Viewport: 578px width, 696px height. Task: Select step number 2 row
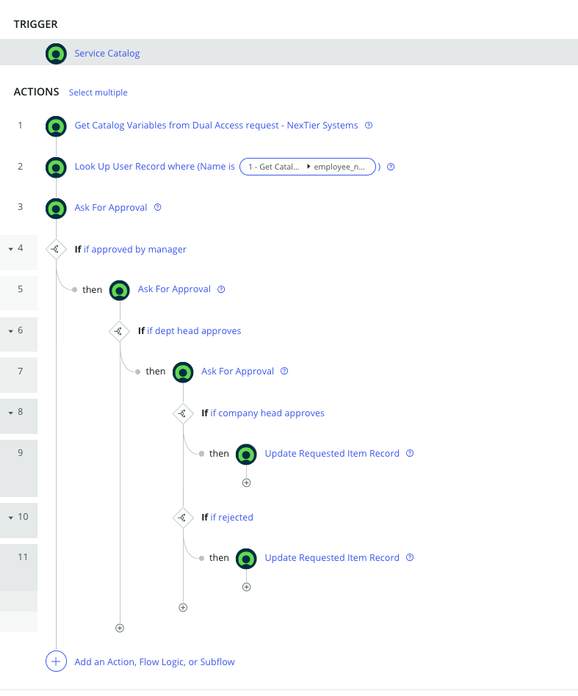20,167
